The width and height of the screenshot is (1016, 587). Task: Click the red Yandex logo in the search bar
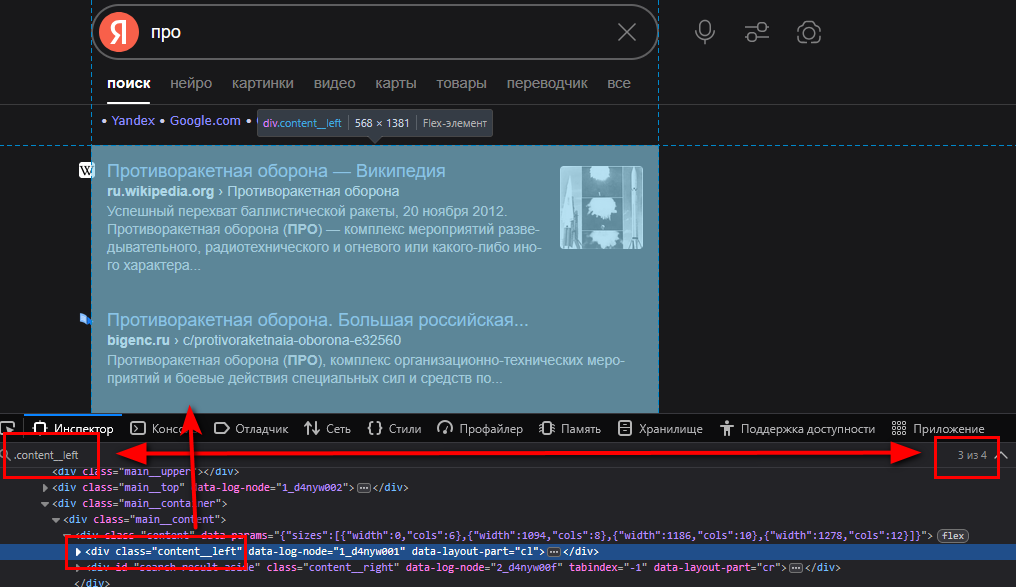[x=119, y=32]
